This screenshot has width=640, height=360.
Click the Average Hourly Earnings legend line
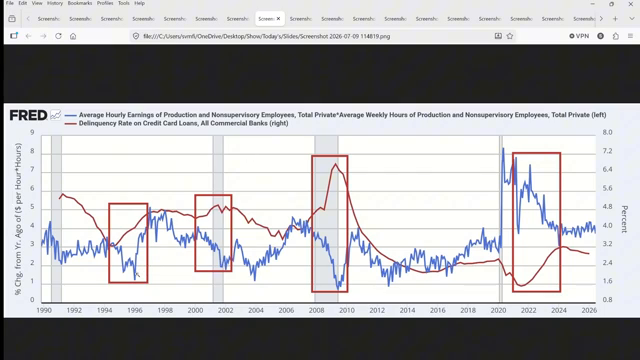coord(342,115)
